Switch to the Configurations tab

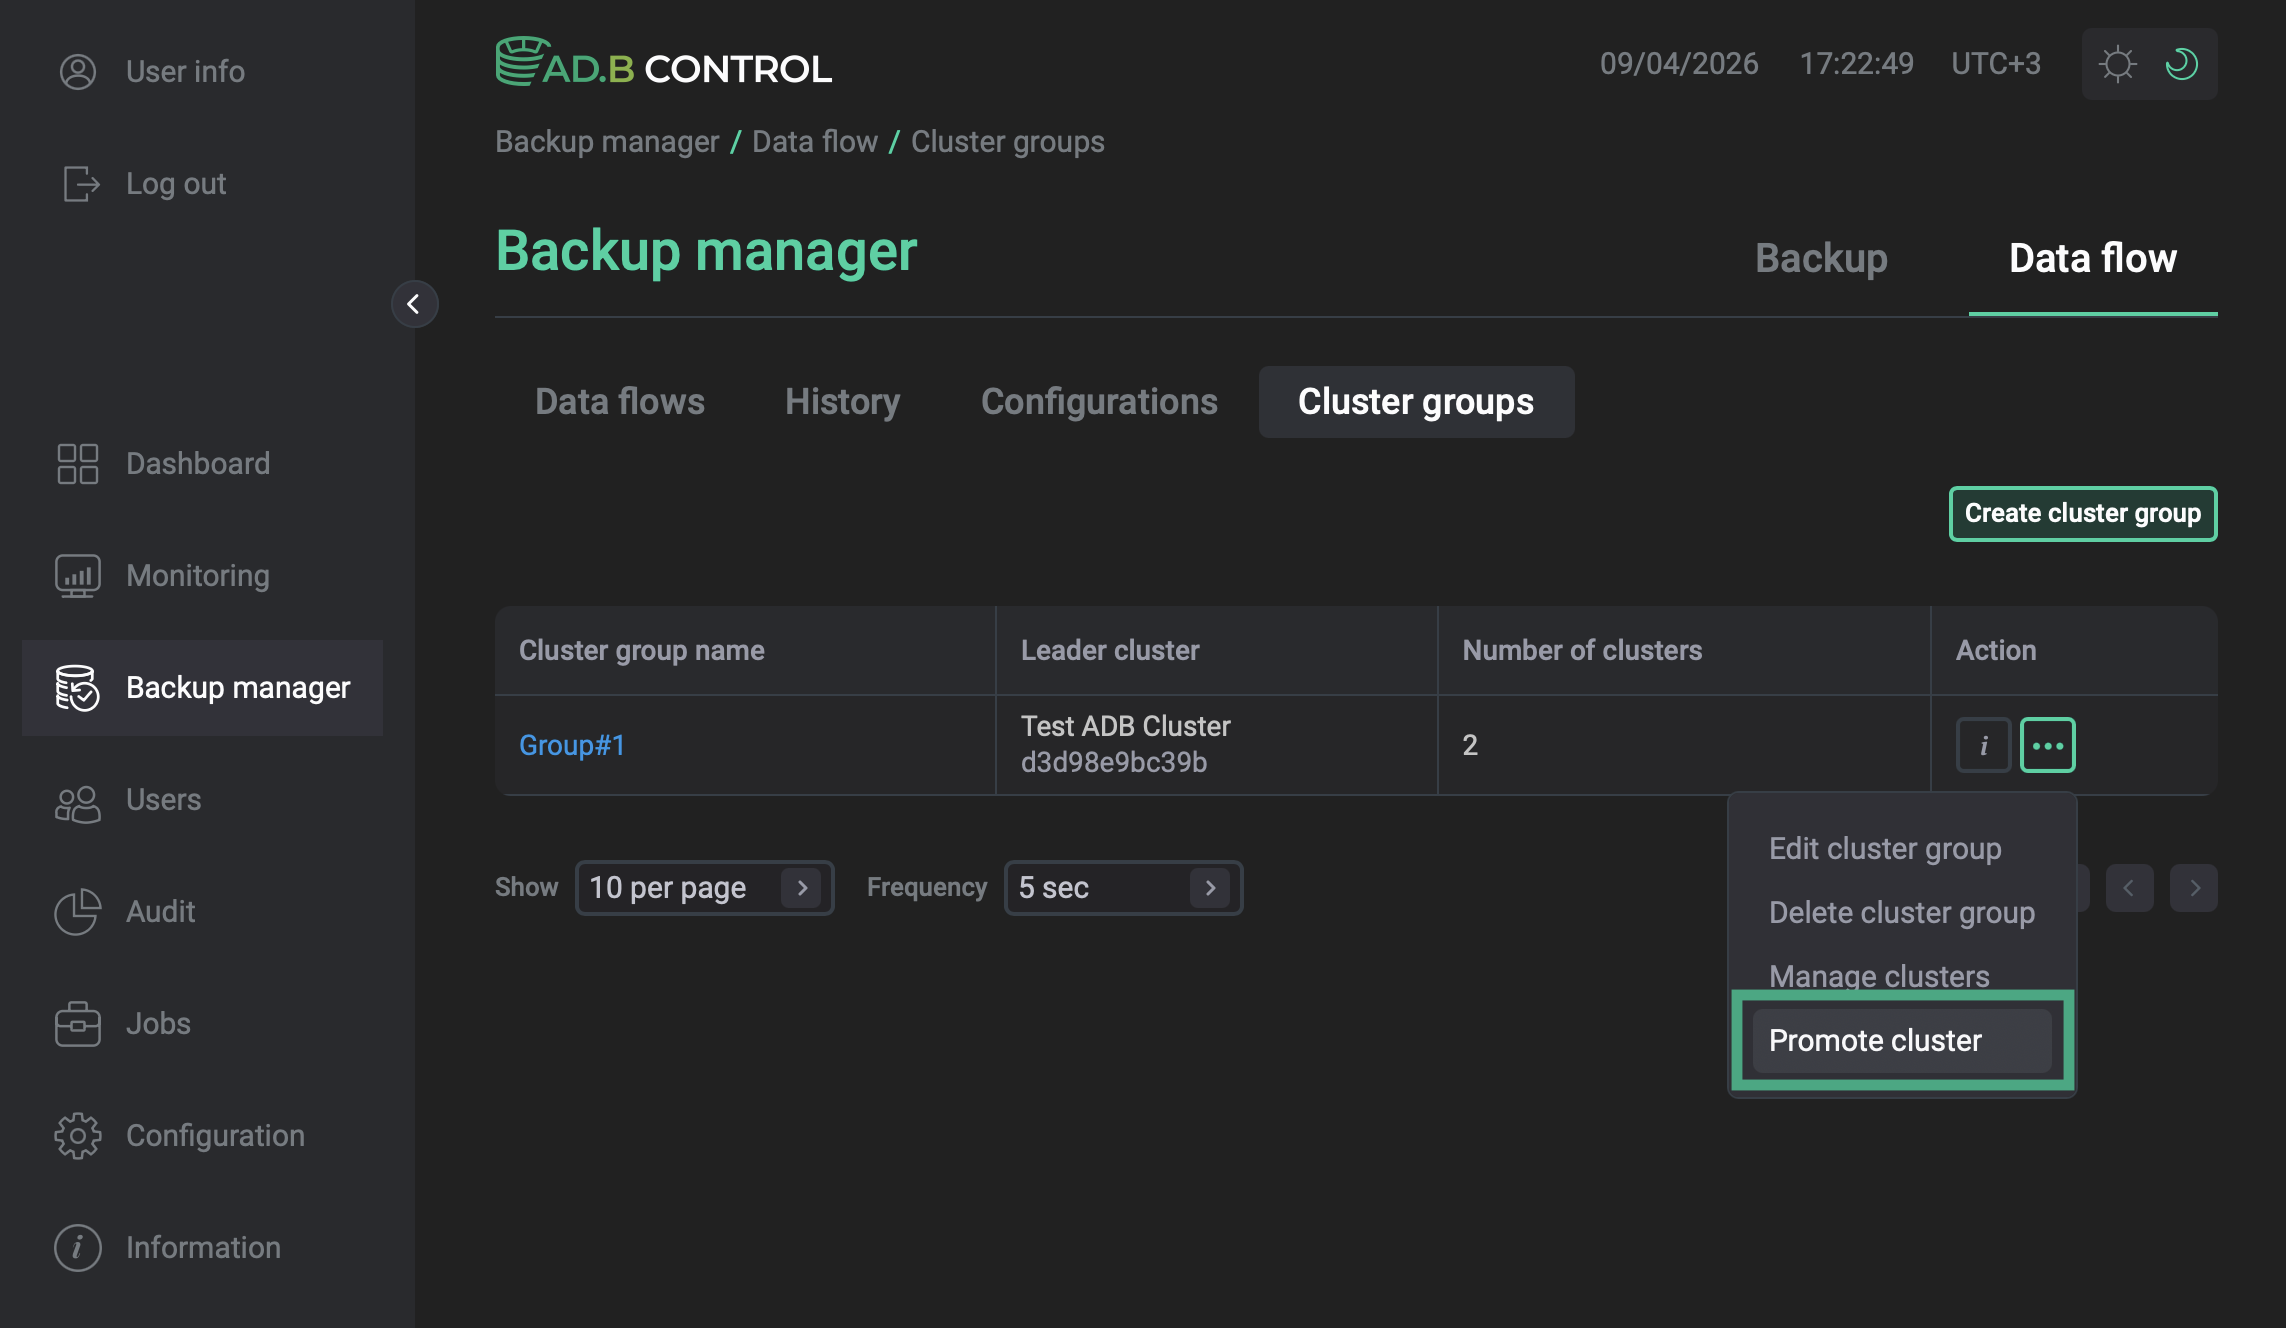1099,402
